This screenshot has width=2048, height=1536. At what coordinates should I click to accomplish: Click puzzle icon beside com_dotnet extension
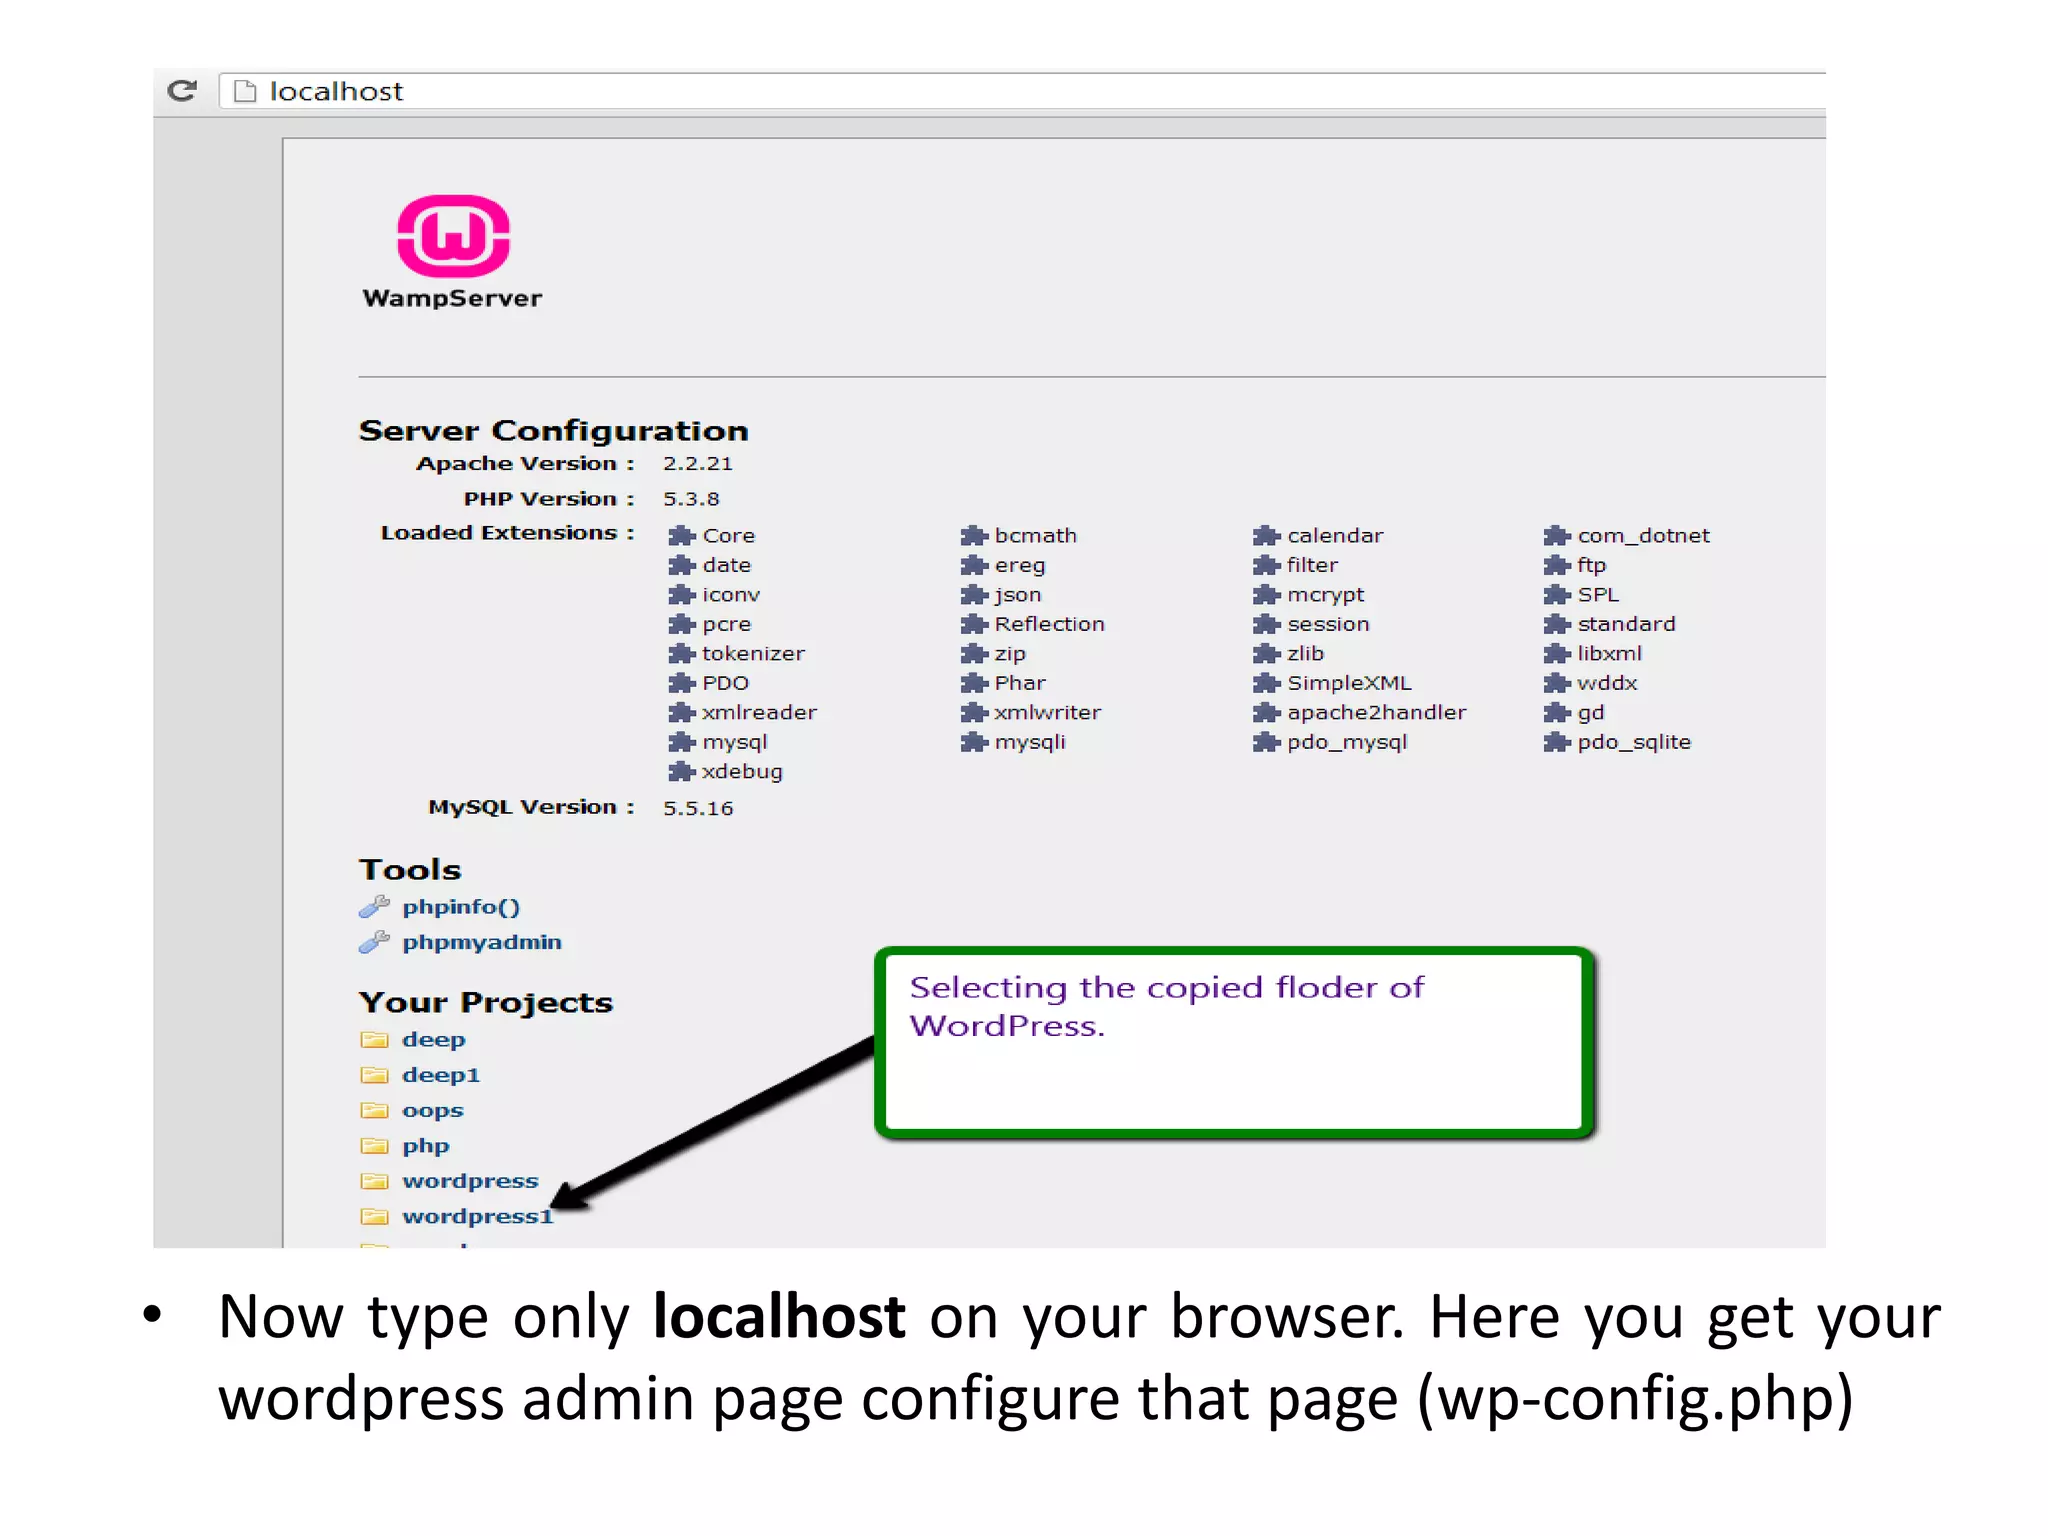point(1557,536)
